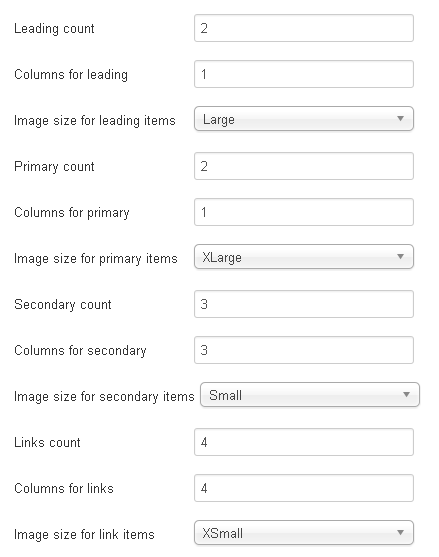
Task: Click the Image size for link items label
Action: pos(84,534)
